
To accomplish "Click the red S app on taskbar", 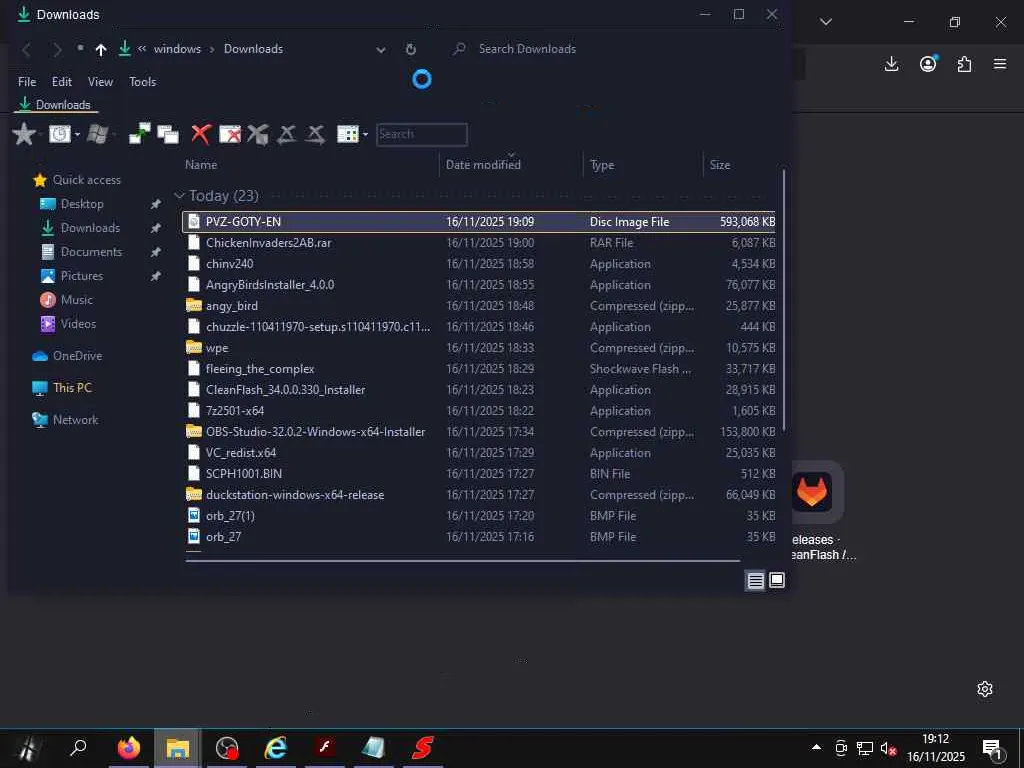I will tap(423, 748).
